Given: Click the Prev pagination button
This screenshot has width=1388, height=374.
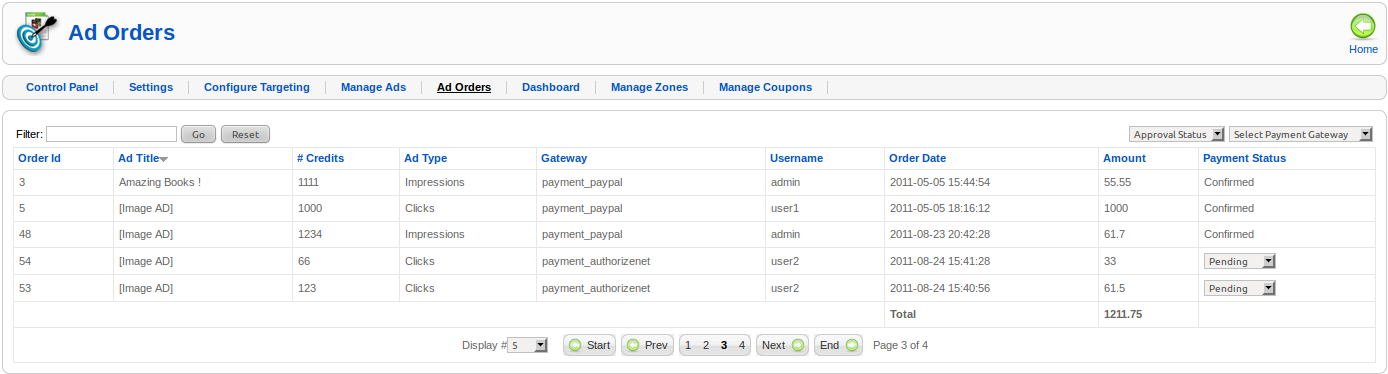Looking at the screenshot, I should pos(647,345).
